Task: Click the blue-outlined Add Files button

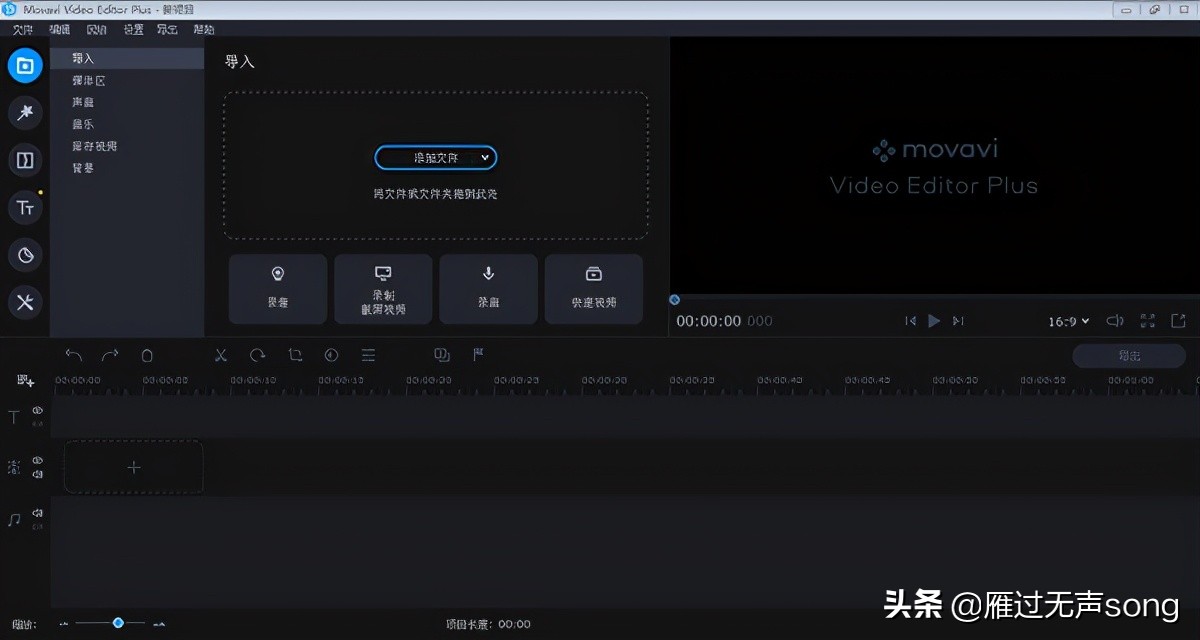Action: click(x=436, y=158)
